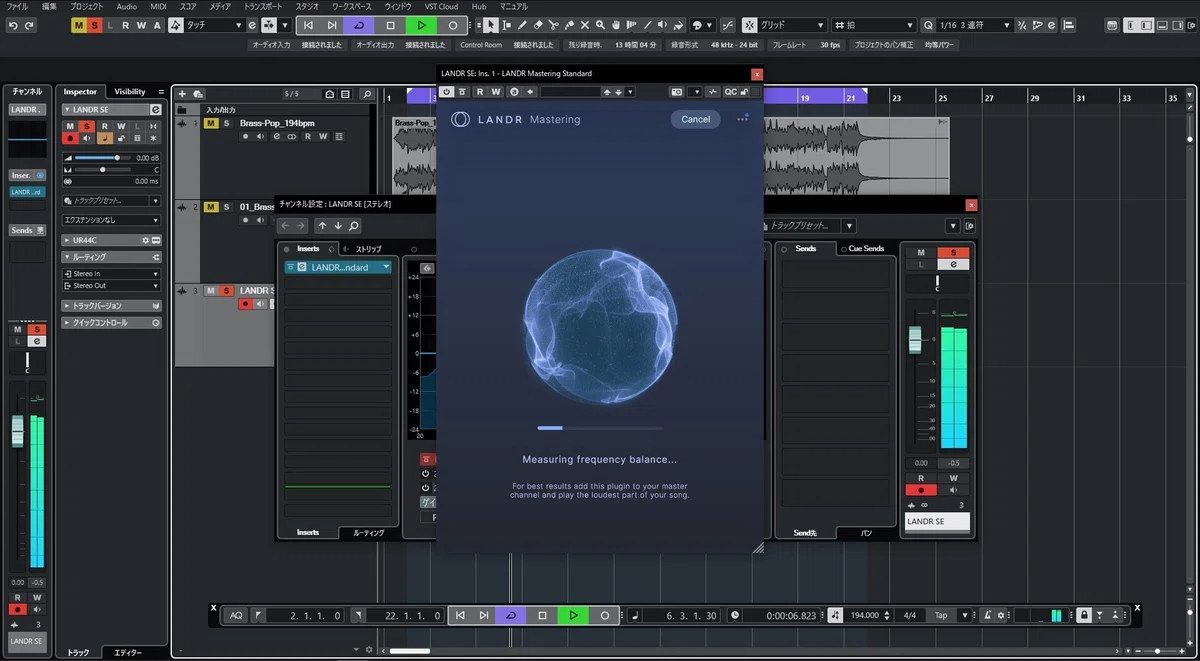Select the Range Selection tool
Image resolution: width=1200 pixels, height=661 pixels.
(x=507, y=25)
